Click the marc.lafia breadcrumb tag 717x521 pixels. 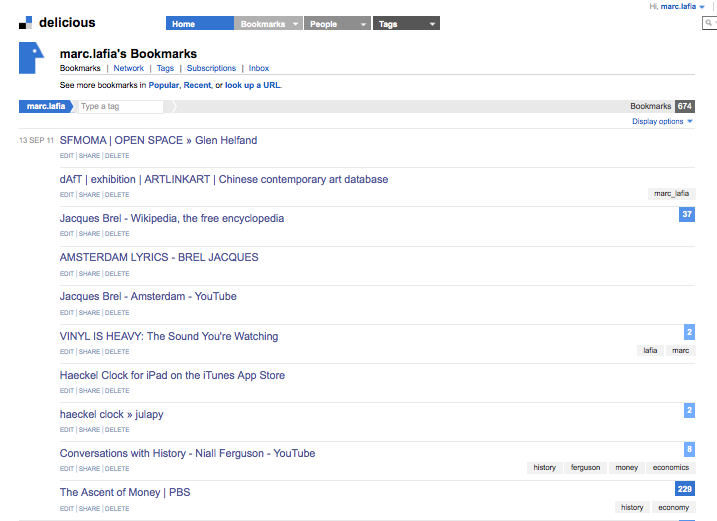46,106
